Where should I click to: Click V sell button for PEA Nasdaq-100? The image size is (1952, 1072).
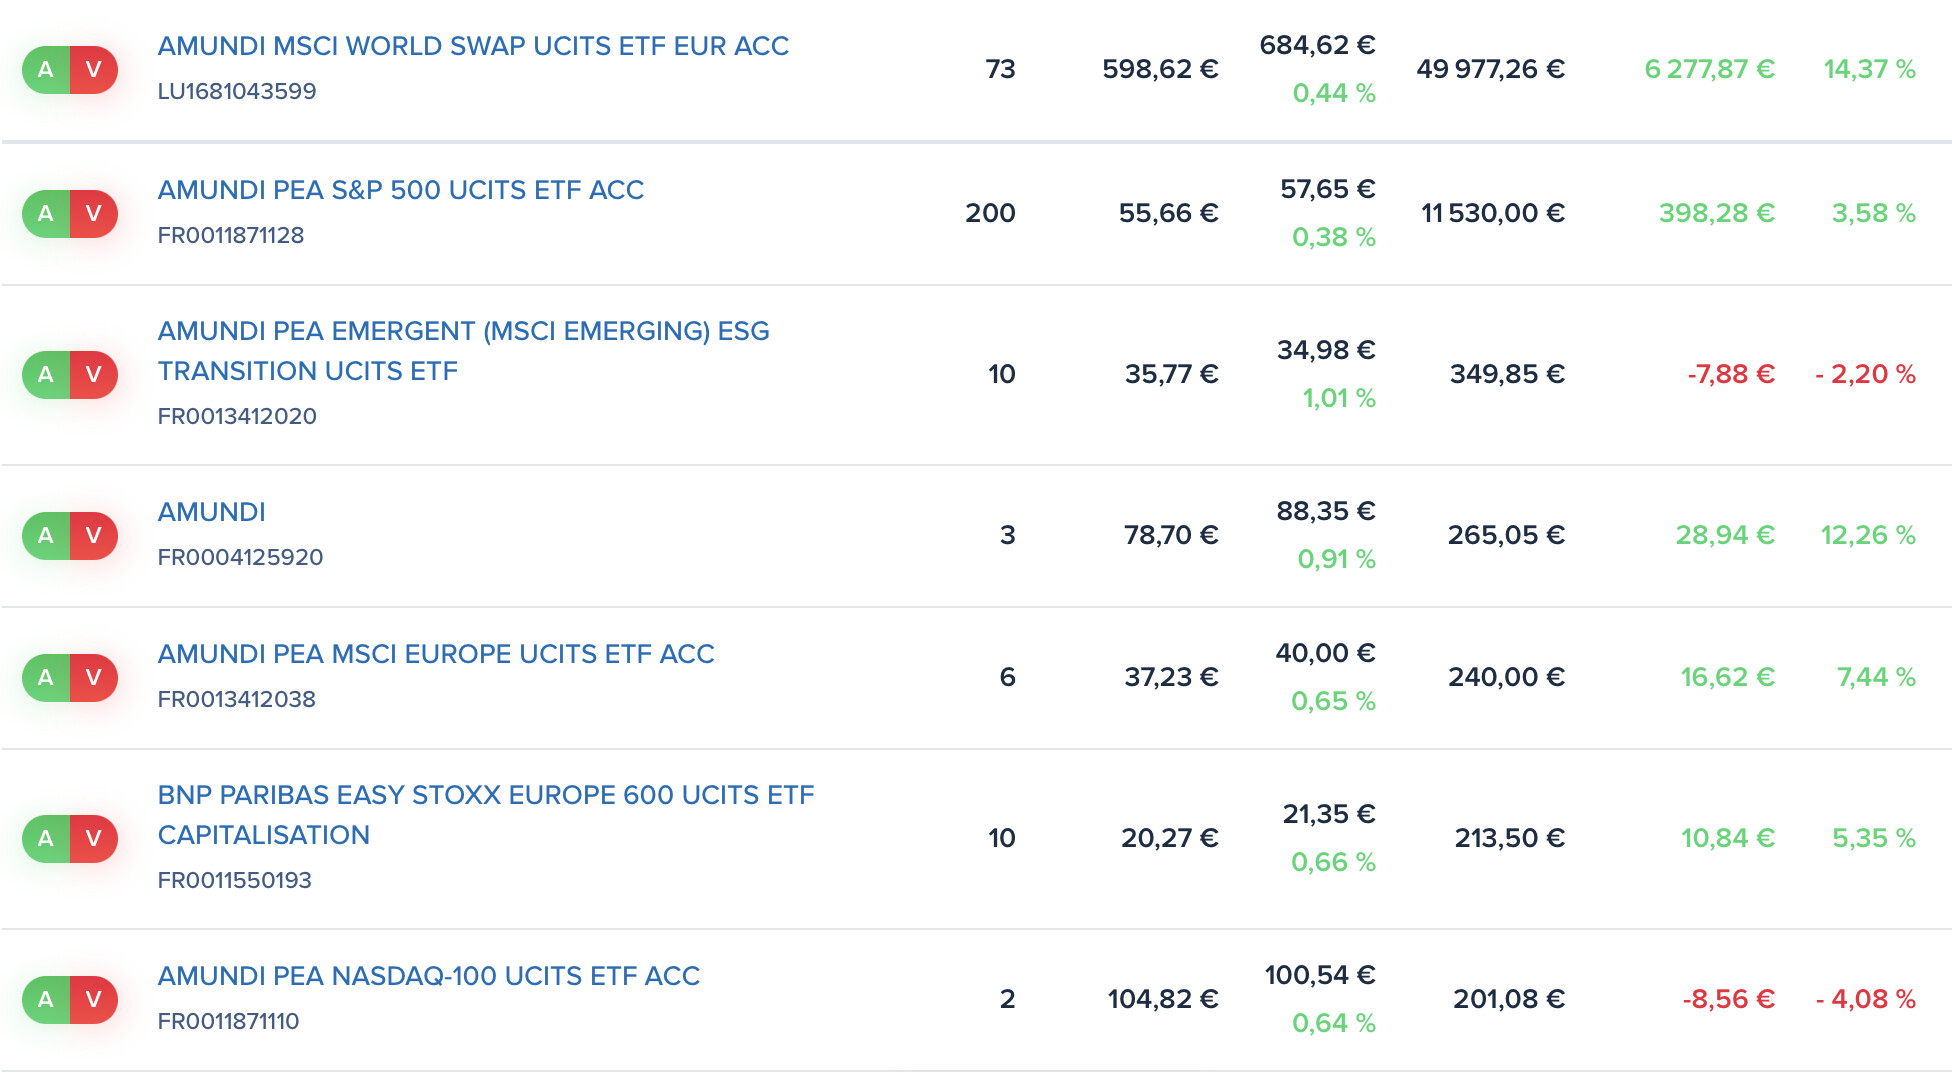[x=94, y=1000]
